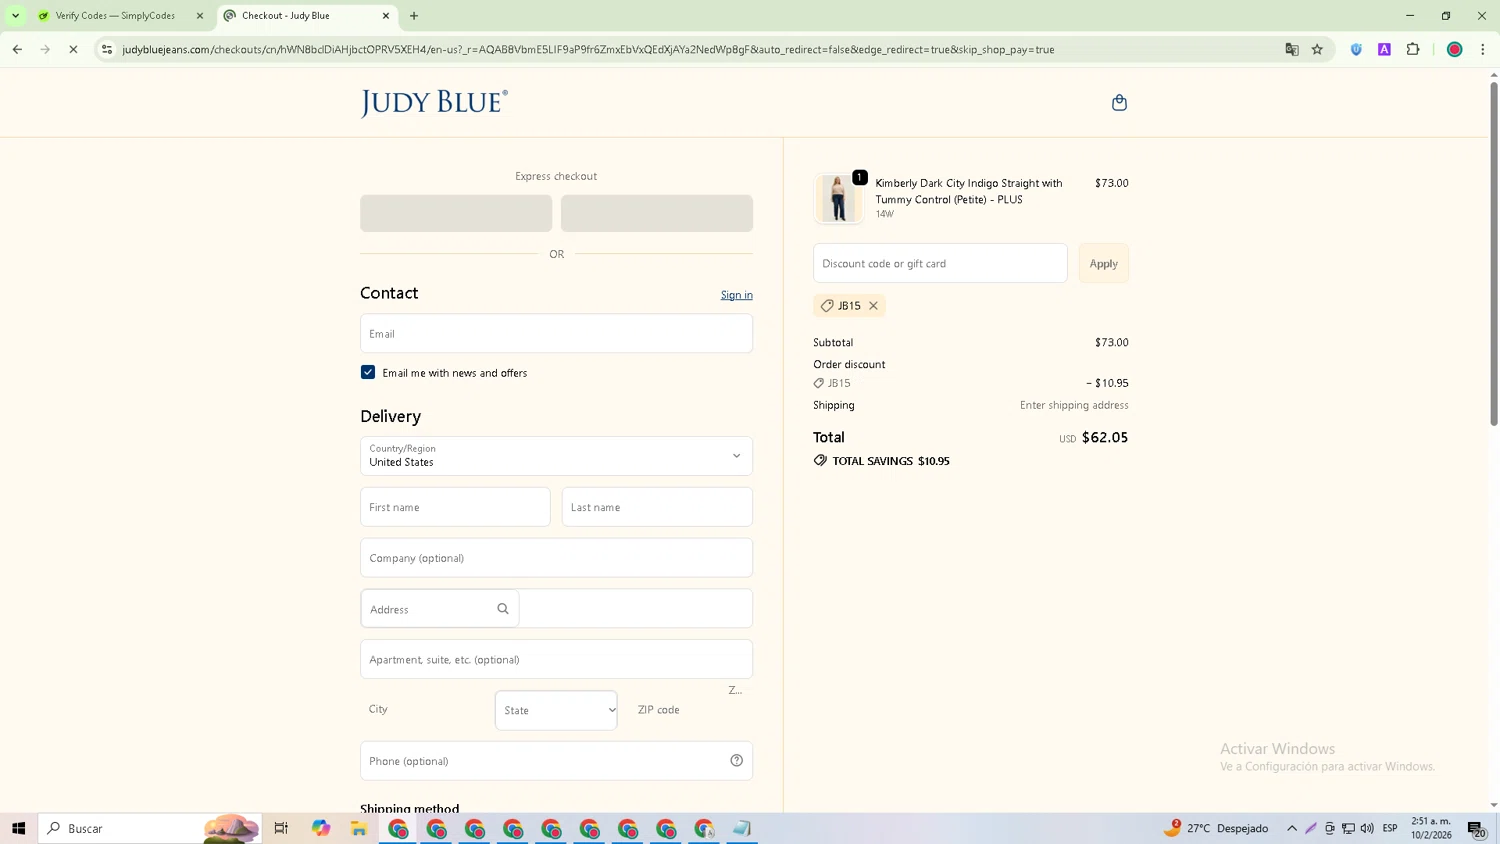The image size is (1500, 844).
Task: Focus the Phone (optional) field
Action: (x=556, y=761)
